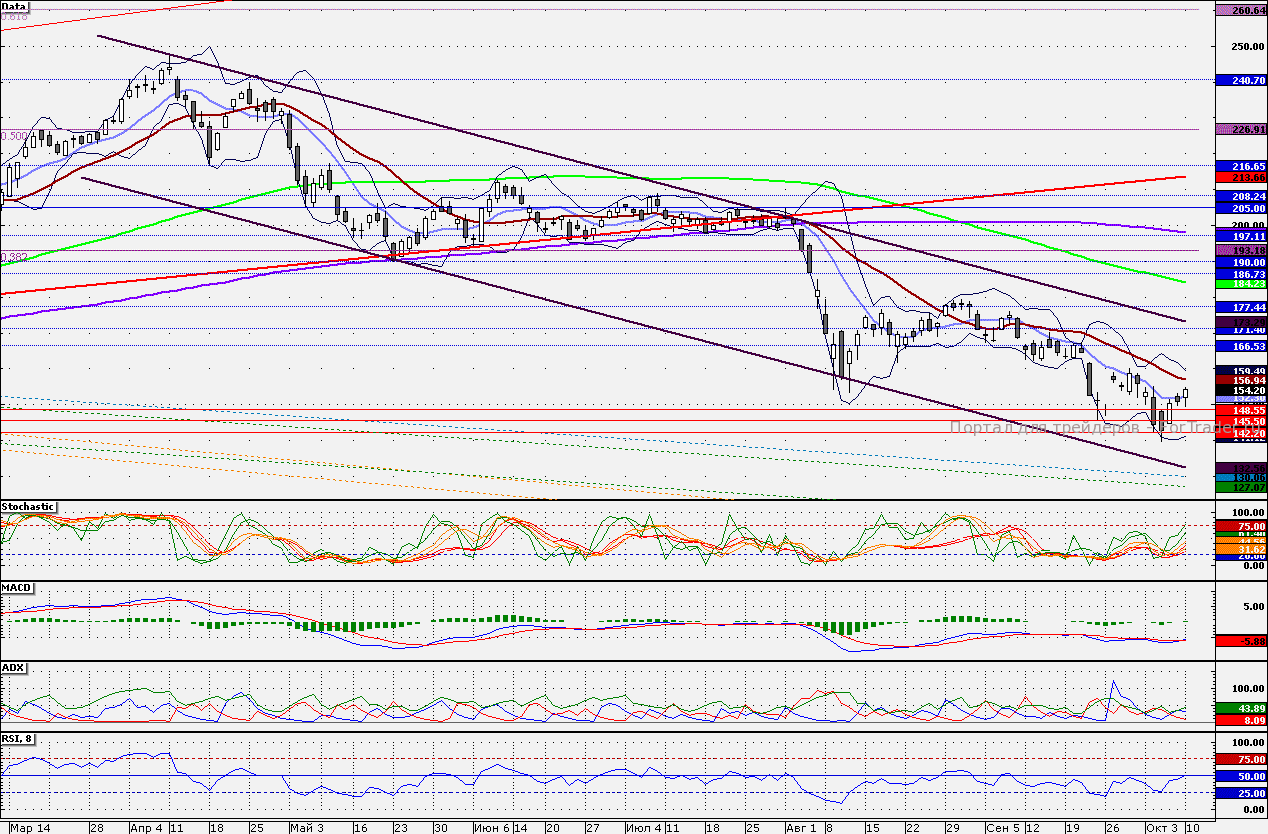The width and height of the screenshot is (1268, 834).
Task: Select the Data panel title label
Action: (14, 5)
